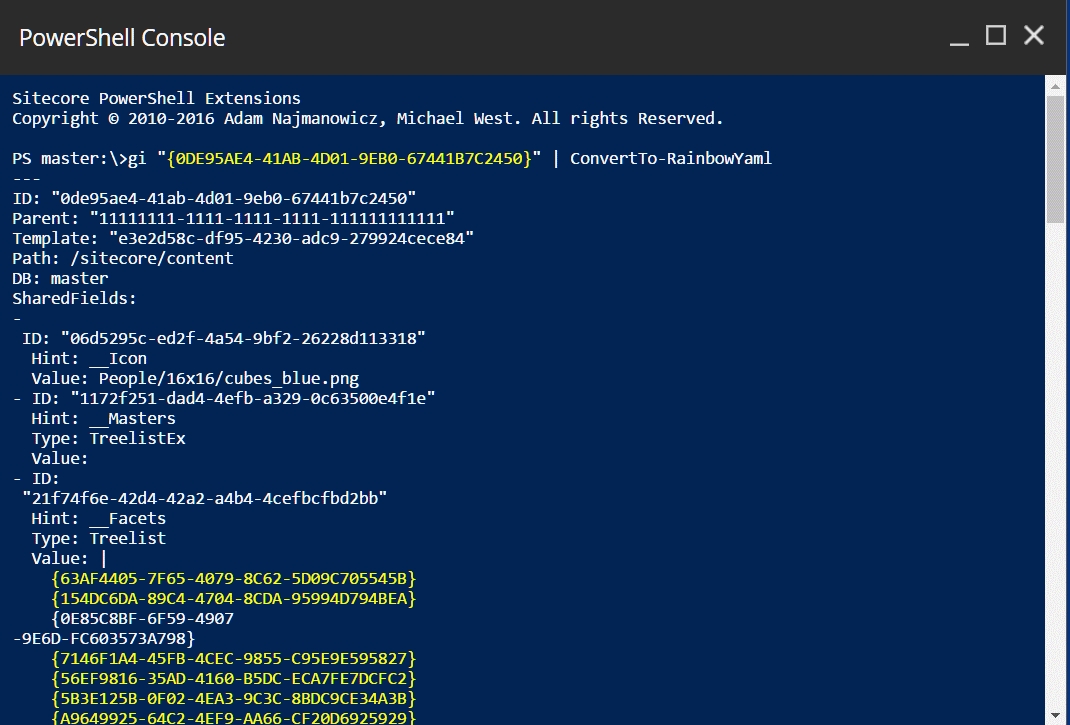Click the GUID starting with 63AF4405
1070x725 pixels.
pyautogui.click(x=233, y=578)
